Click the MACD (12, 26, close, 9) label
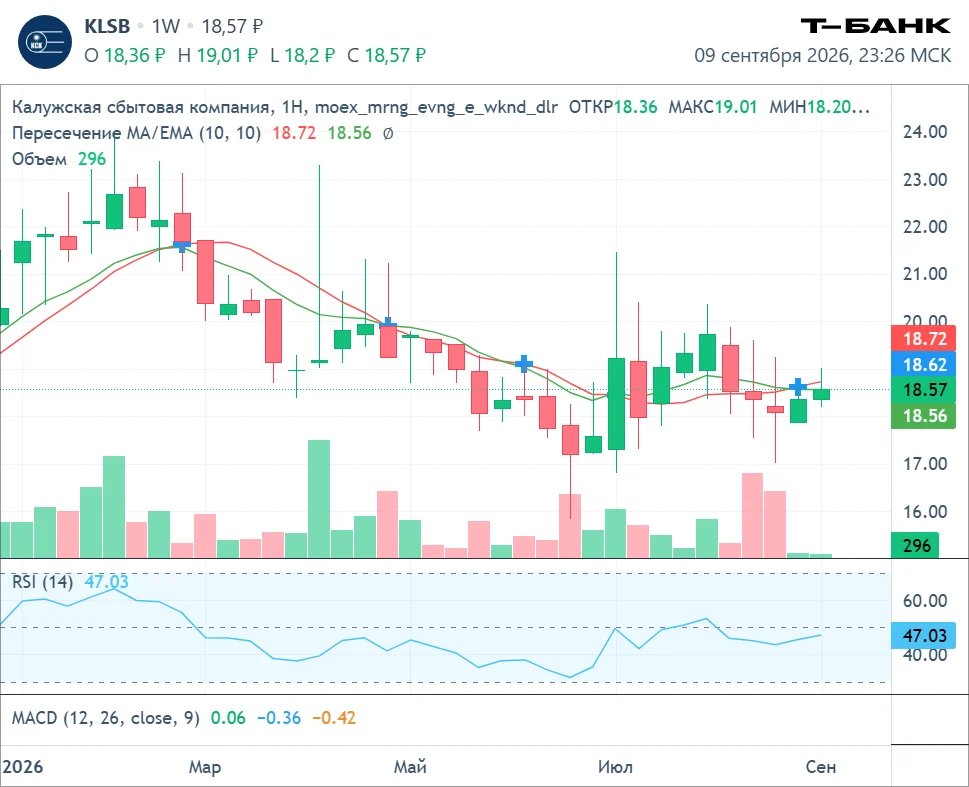 (106, 718)
